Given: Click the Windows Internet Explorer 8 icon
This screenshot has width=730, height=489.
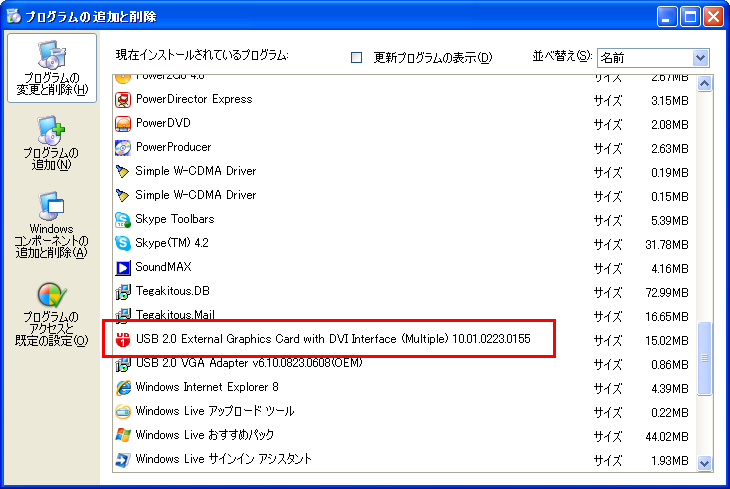Looking at the screenshot, I should click(x=123, y=387).
